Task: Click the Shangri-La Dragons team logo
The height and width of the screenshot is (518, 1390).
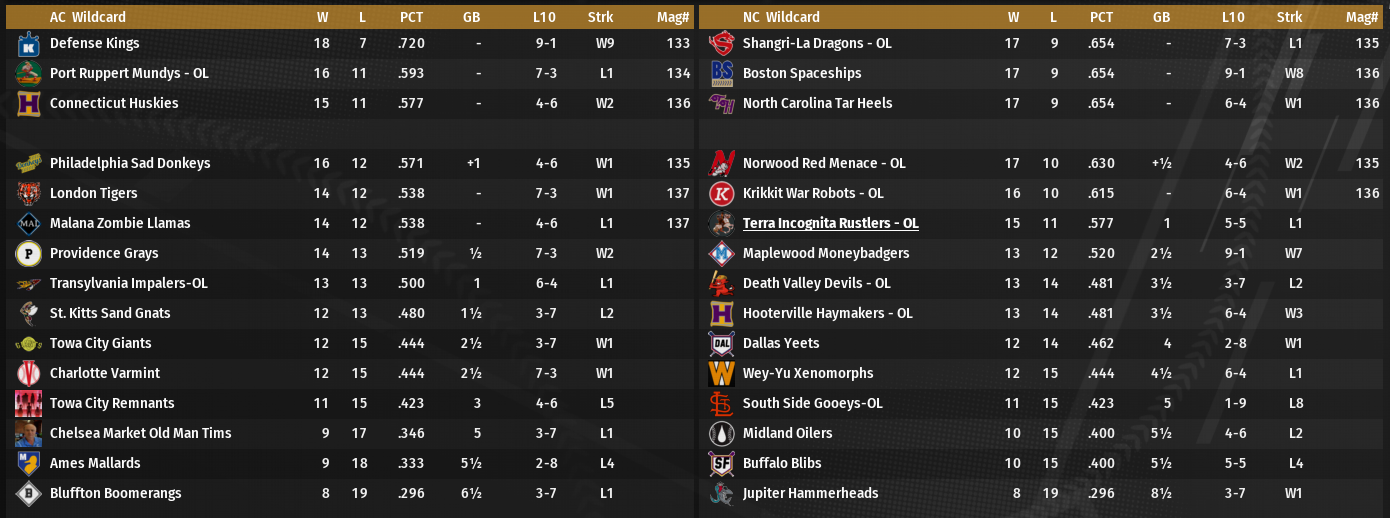Action: tap(721, 44)
